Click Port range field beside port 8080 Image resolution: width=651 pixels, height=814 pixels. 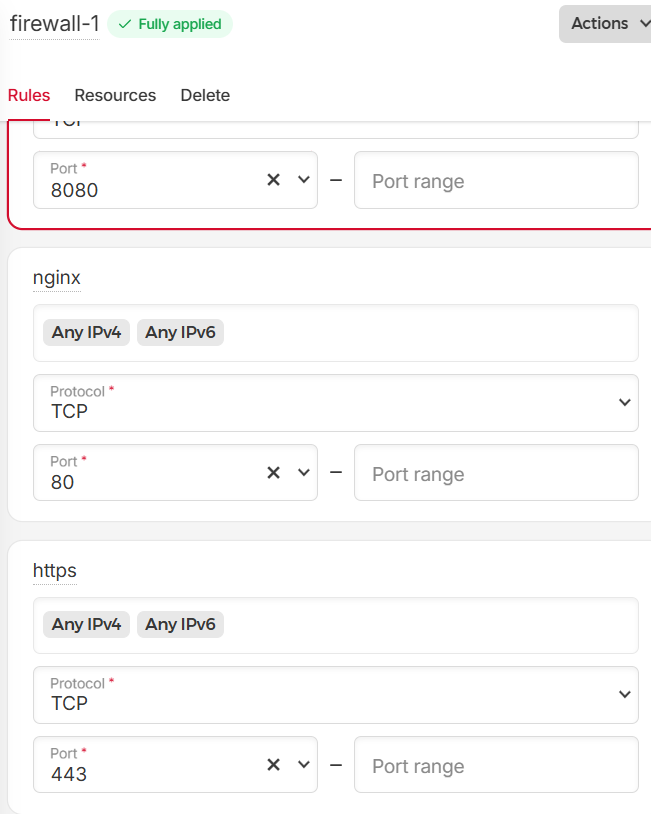(496, 180)
